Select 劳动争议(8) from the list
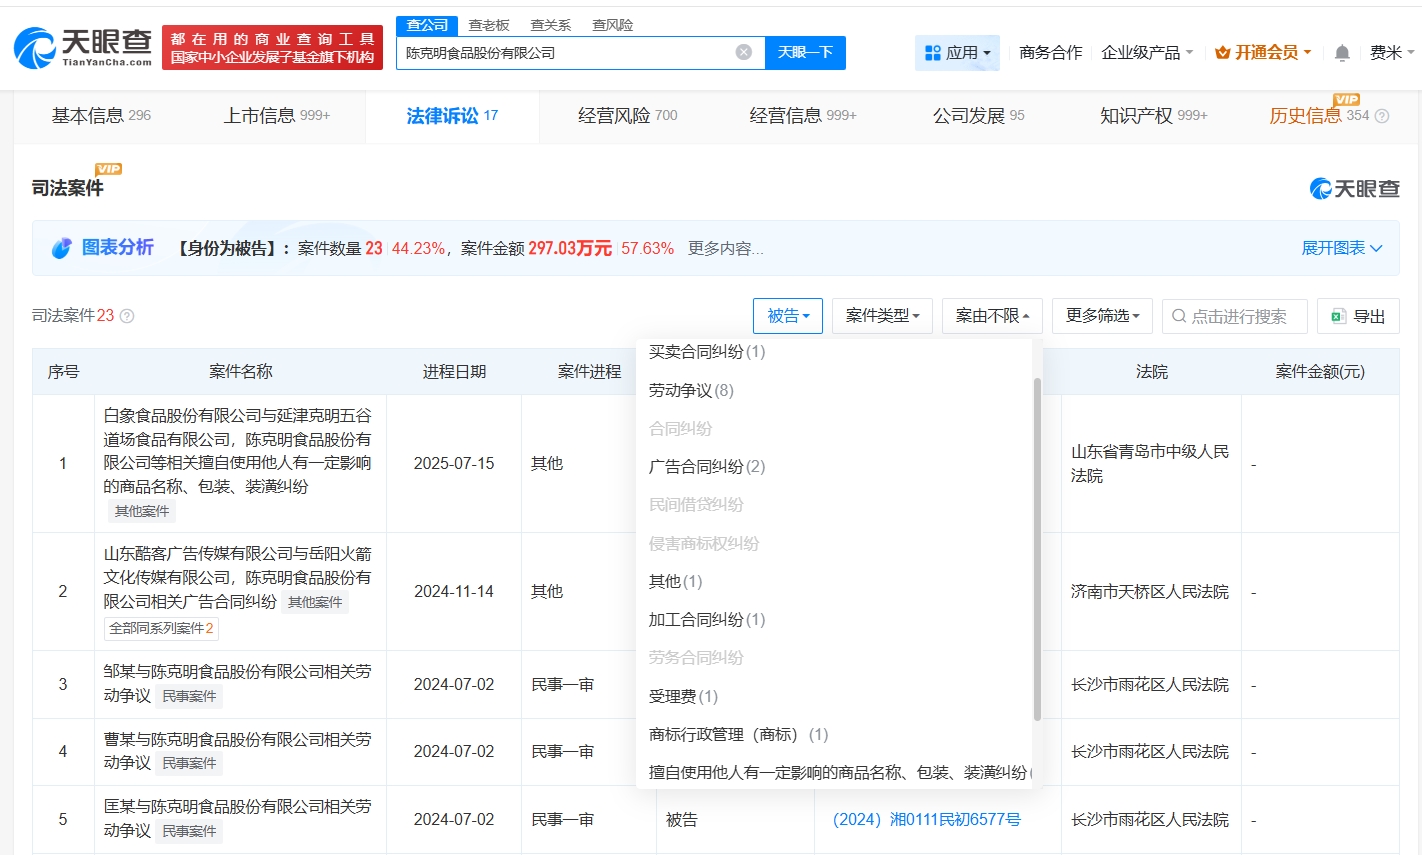Viewport: 1422px width, 855px height. coord(691,390)
